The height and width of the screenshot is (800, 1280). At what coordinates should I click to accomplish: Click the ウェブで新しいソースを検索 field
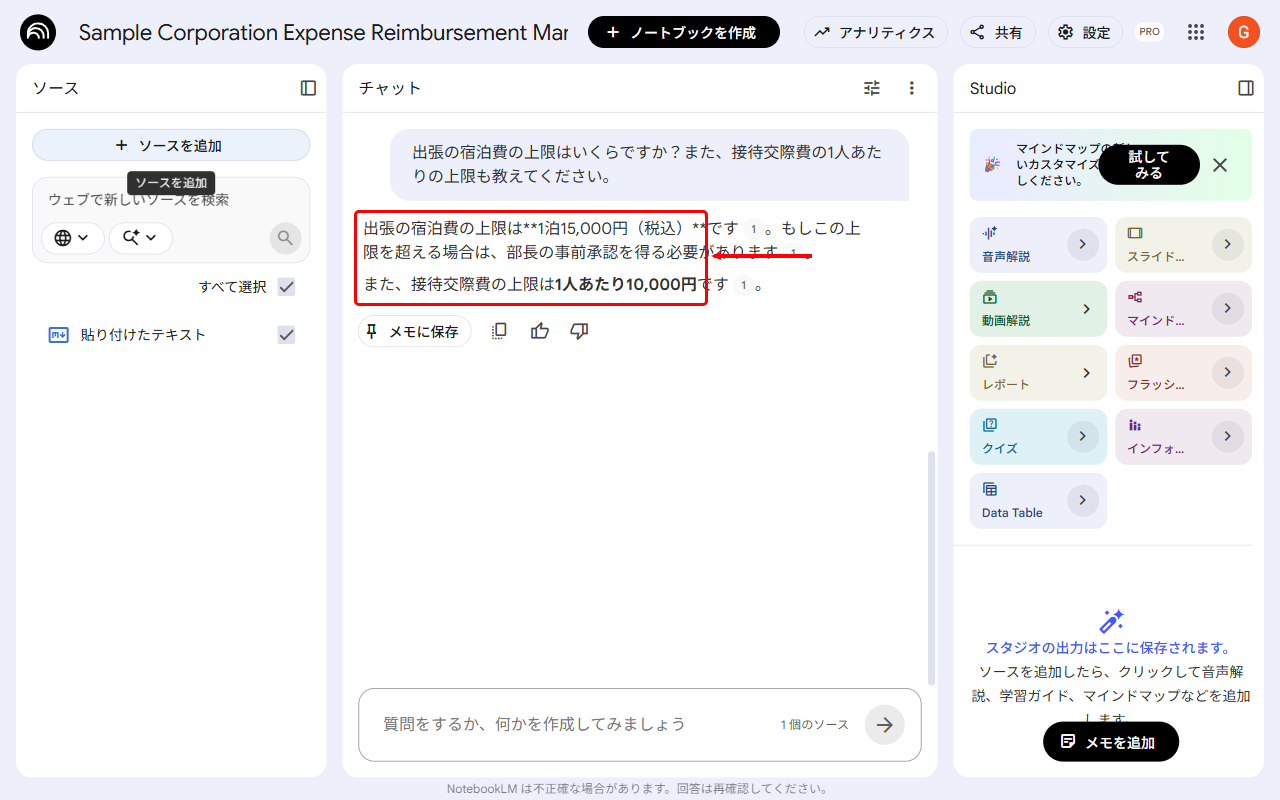click(x=171, y=200)
